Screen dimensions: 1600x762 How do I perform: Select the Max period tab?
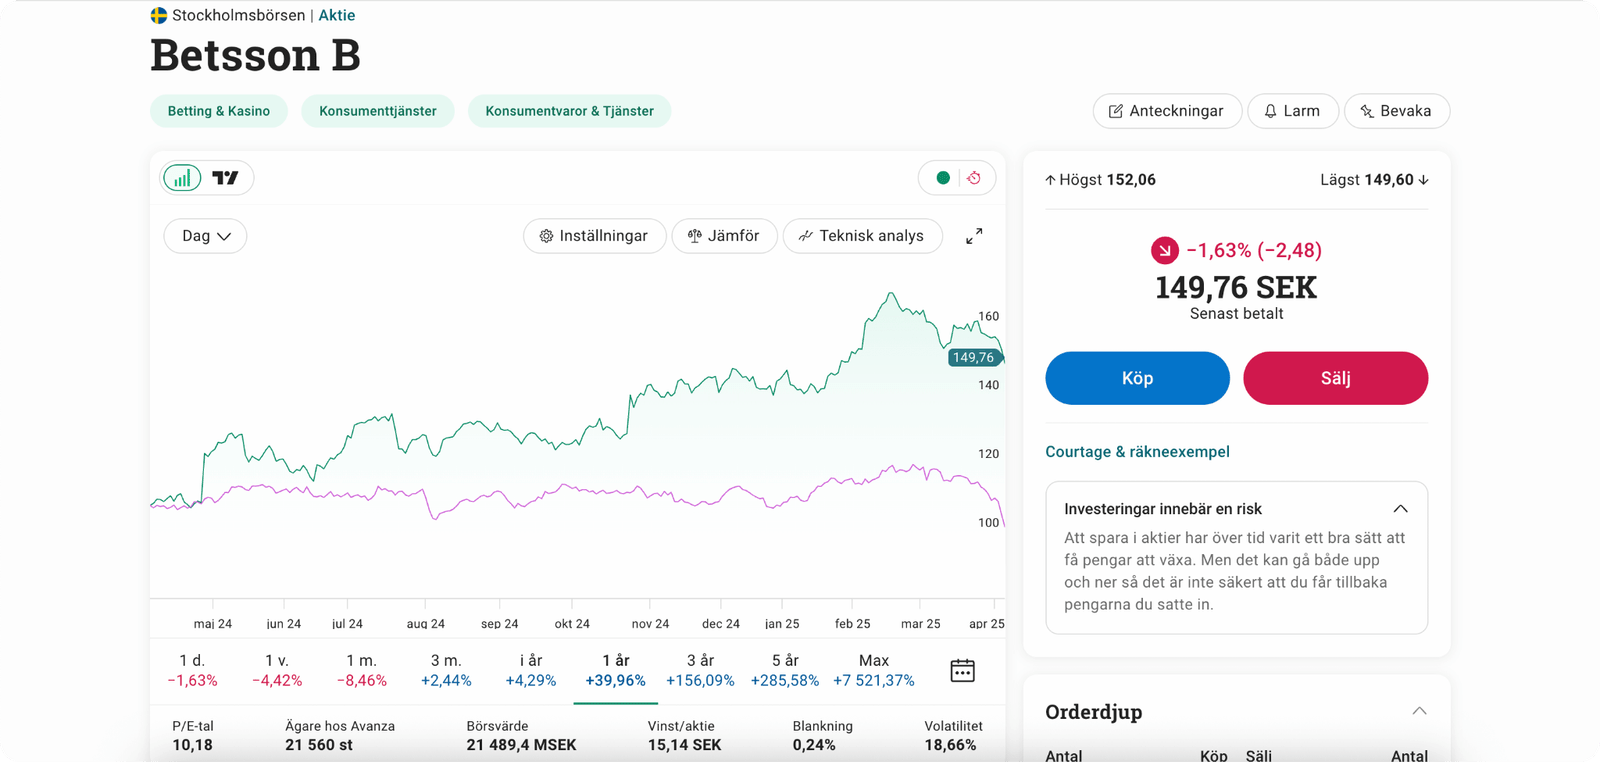(874, 670)
